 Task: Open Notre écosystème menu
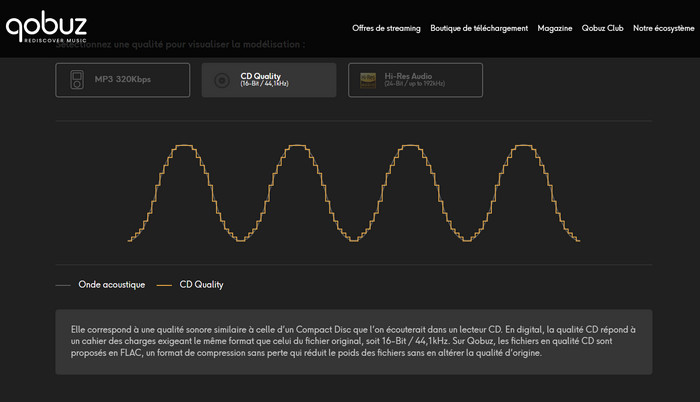tap(662, 28)
